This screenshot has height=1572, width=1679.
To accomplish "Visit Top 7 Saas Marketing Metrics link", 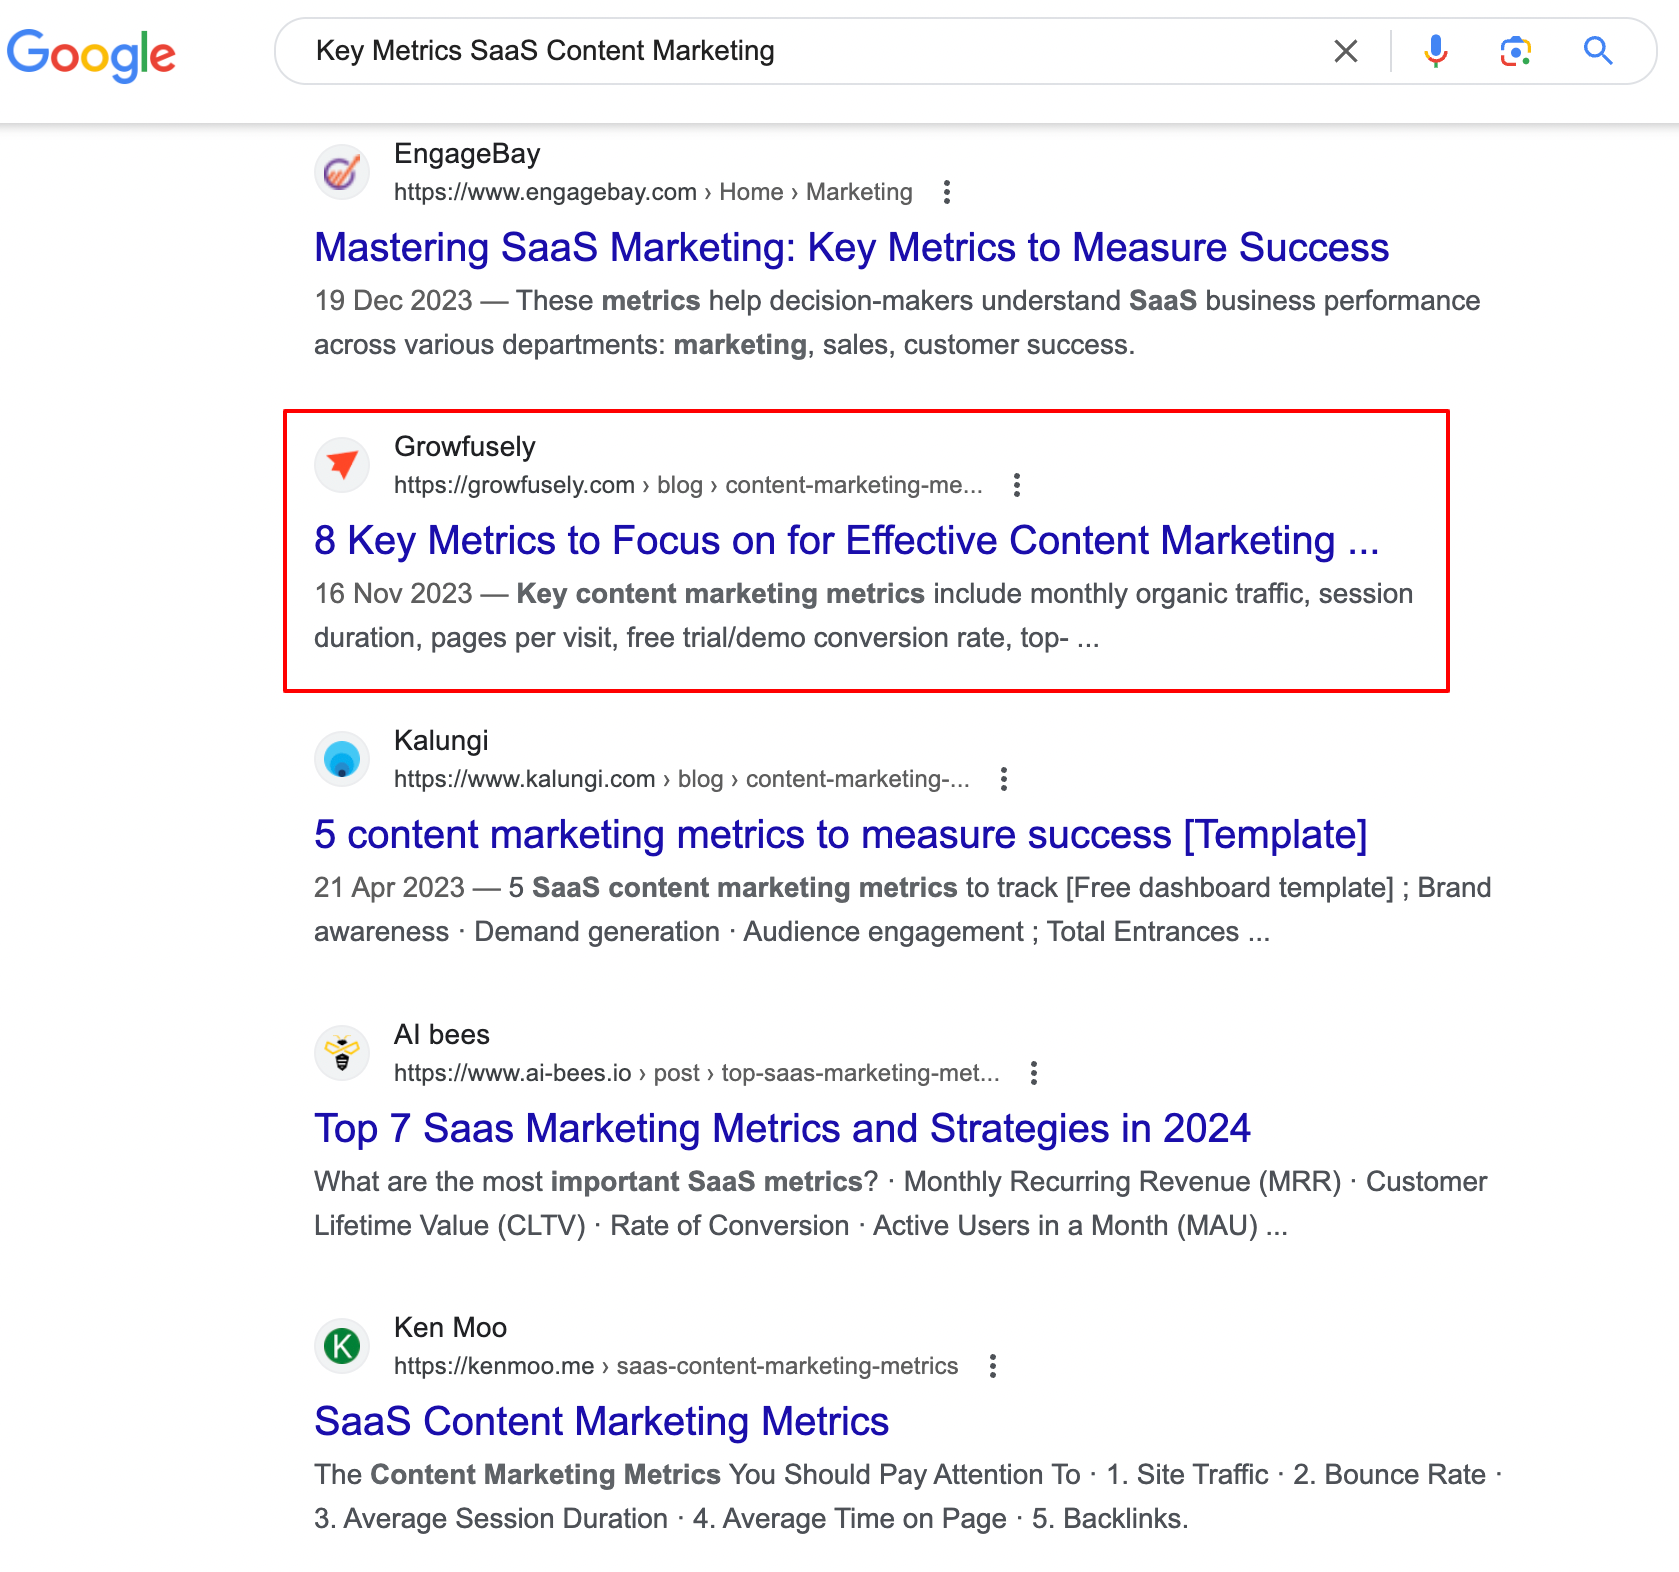I will point(782,1128).
